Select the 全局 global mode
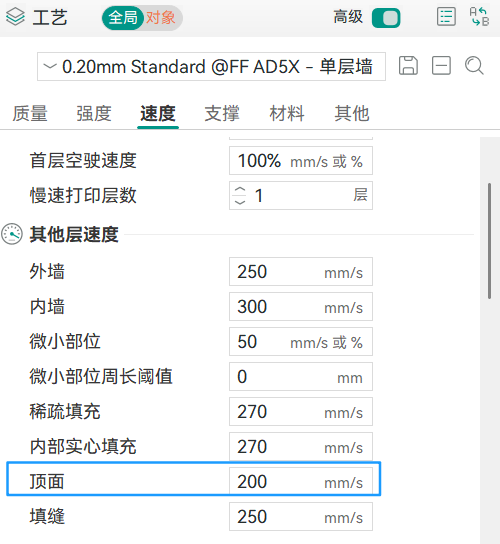 pyautogui.click(x=122, y=17)
